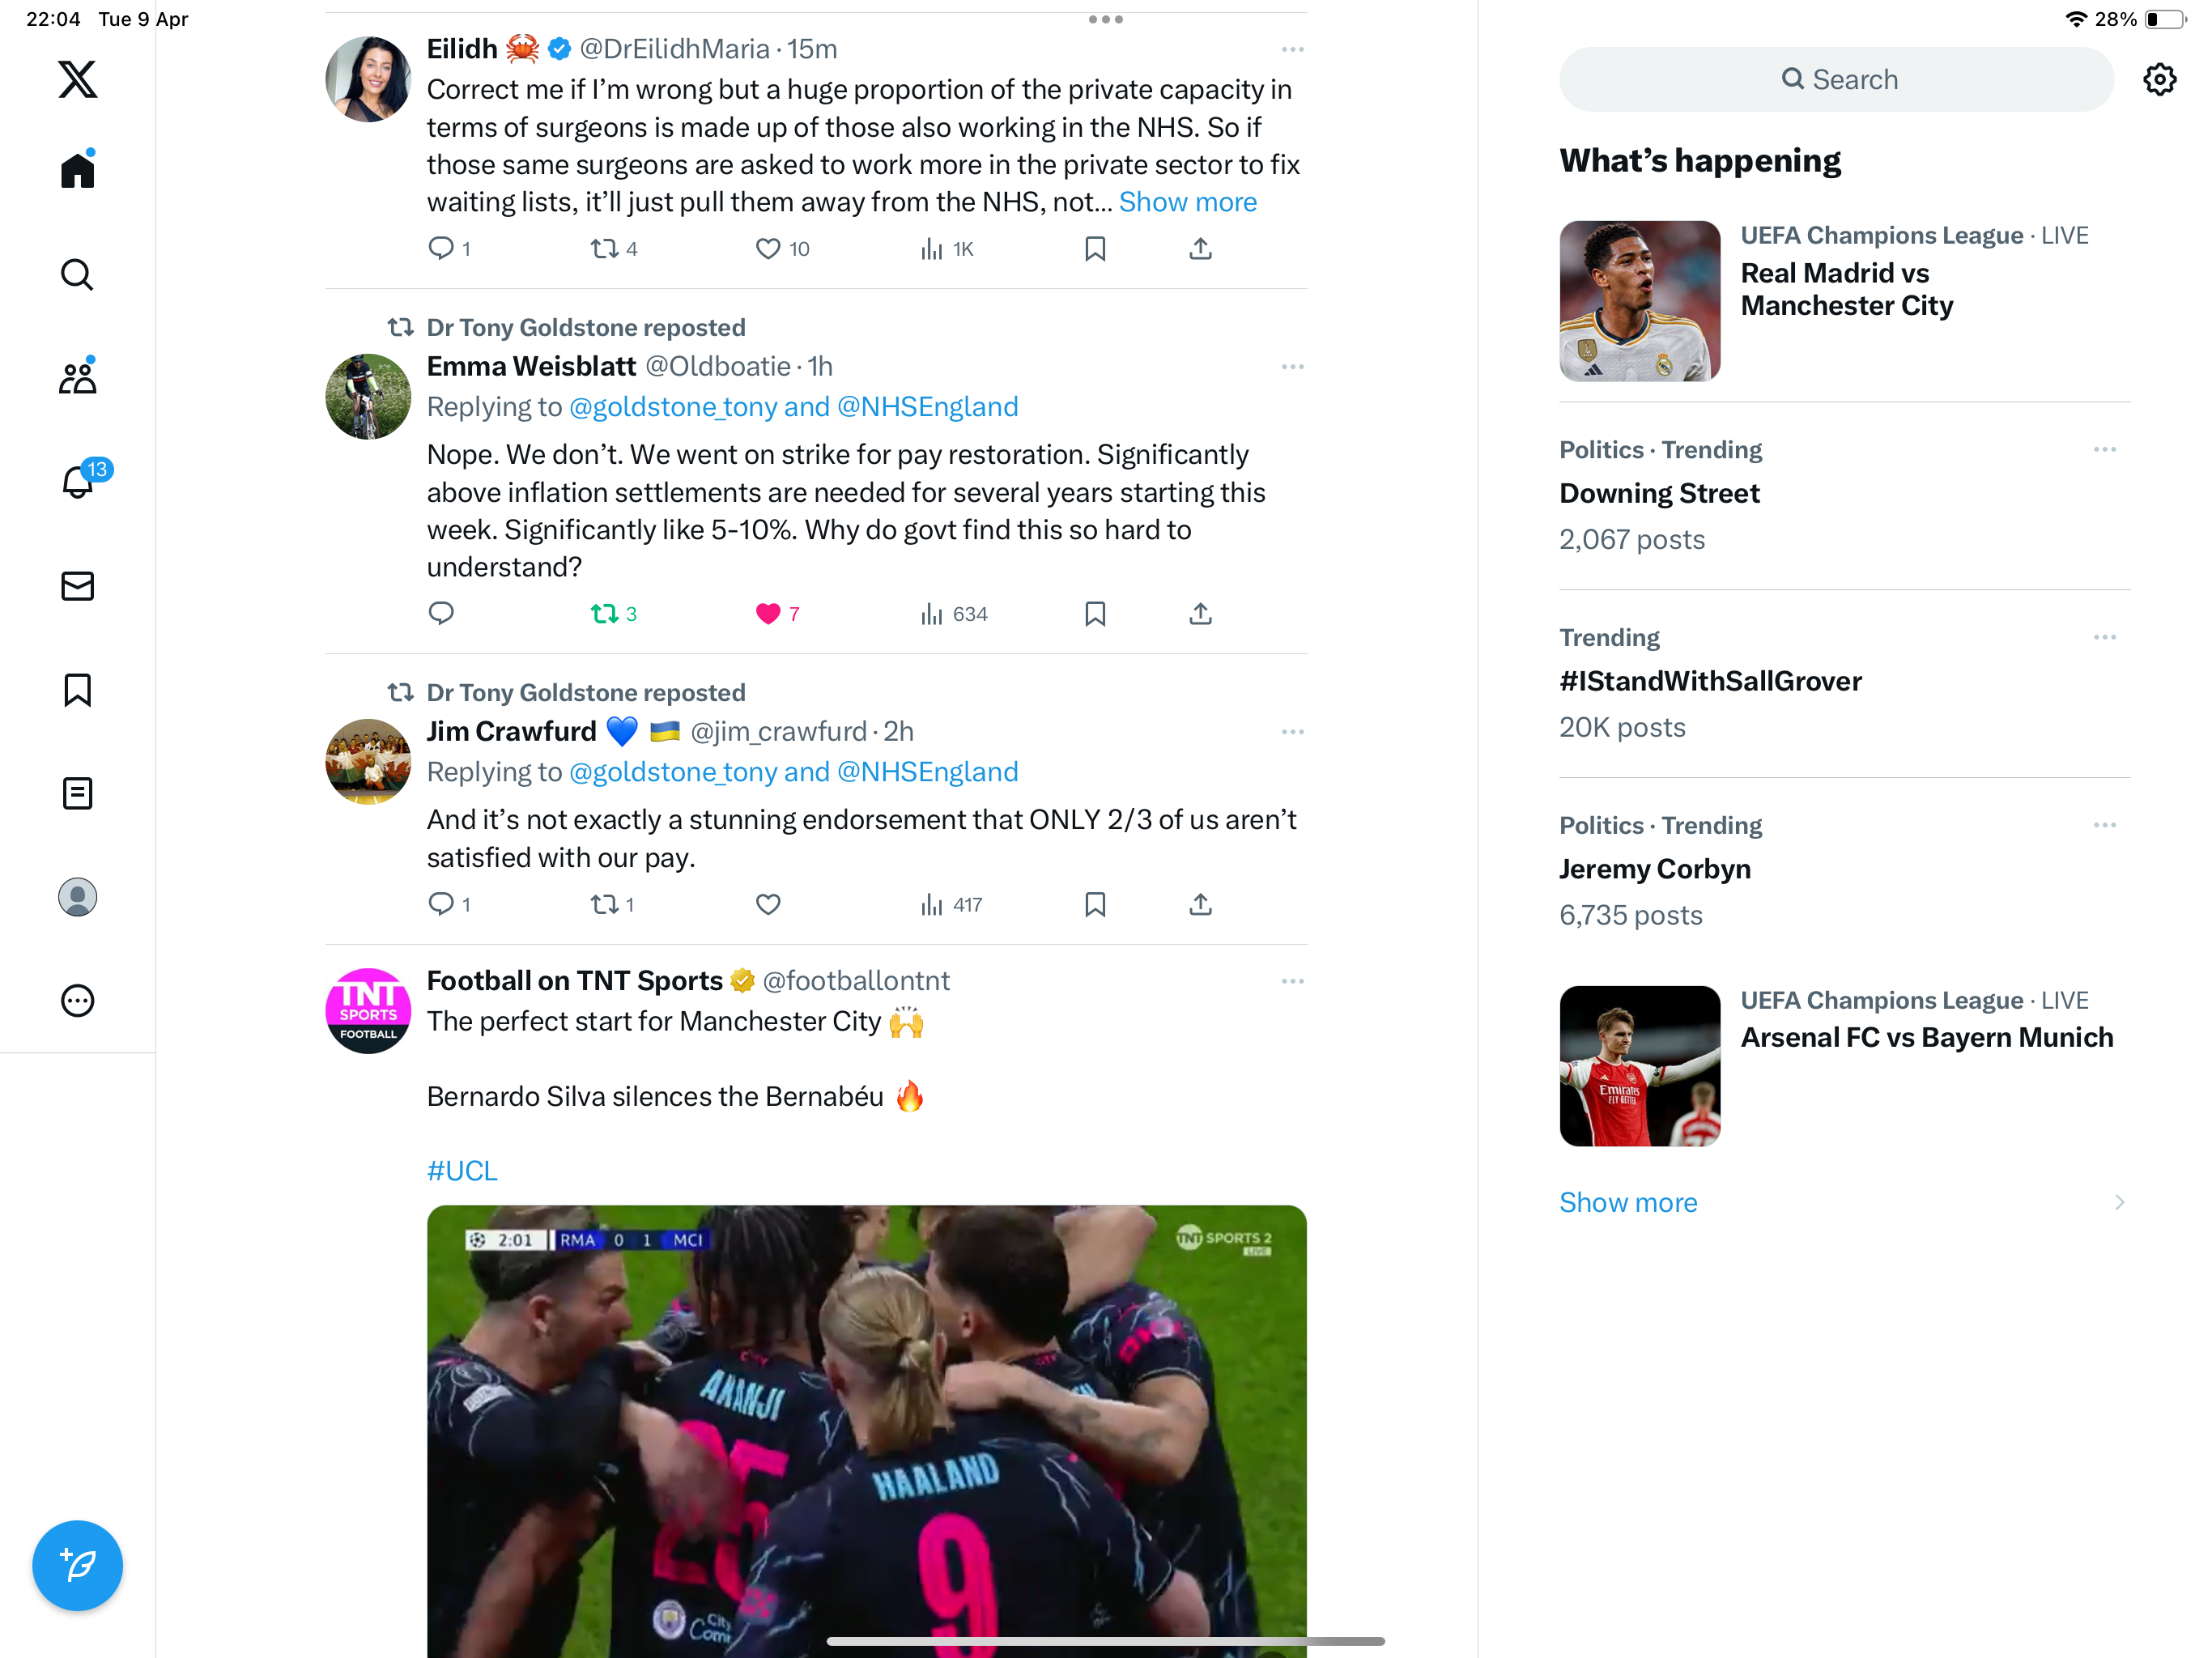Open more options on TNT Sports post
Viewport: 2212px width, 1658px height.
[1293, 981]
